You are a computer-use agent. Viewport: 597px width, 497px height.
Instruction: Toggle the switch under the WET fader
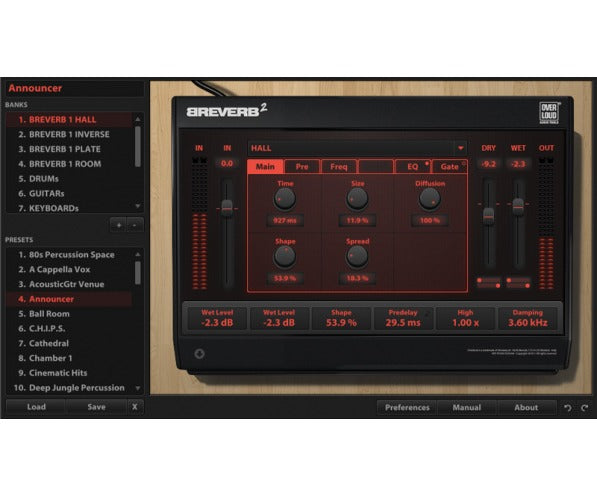[518, 283]
